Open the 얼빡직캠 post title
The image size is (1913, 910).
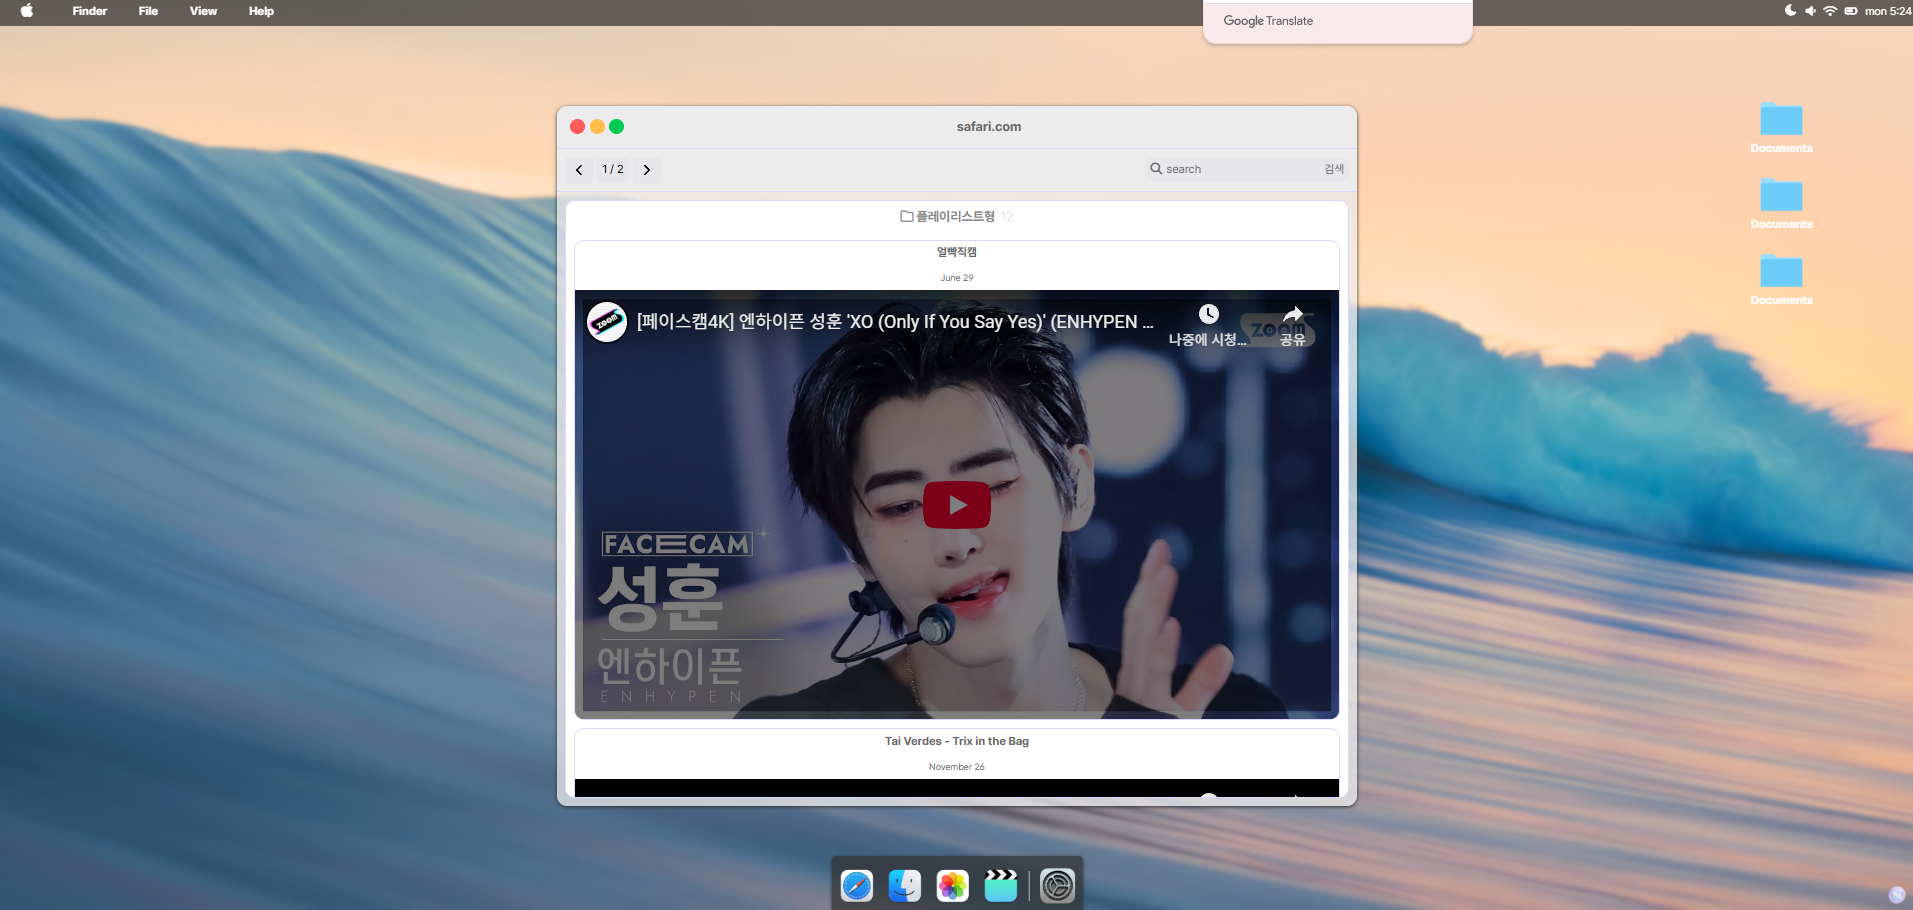[957, 252]
